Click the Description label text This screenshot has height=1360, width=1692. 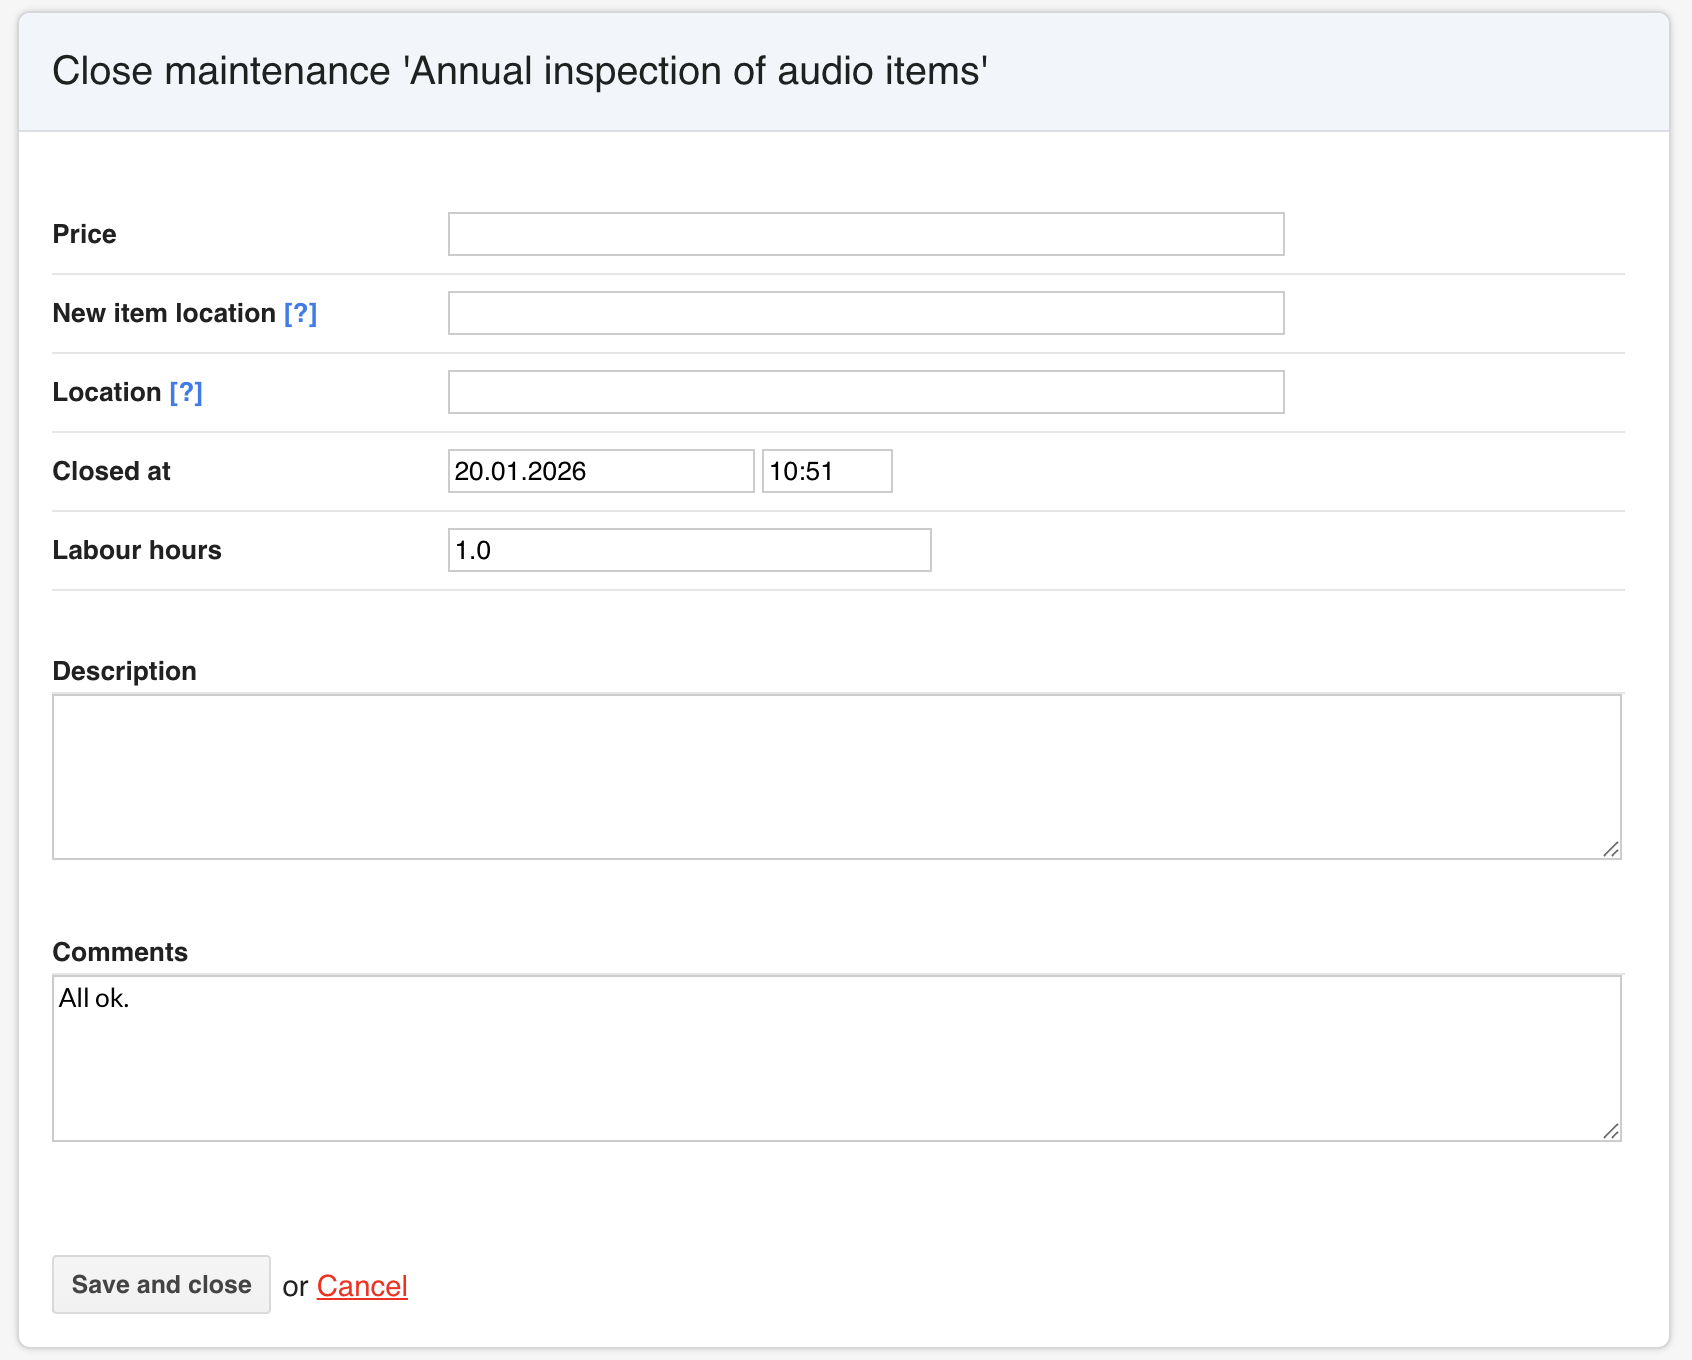125,671
